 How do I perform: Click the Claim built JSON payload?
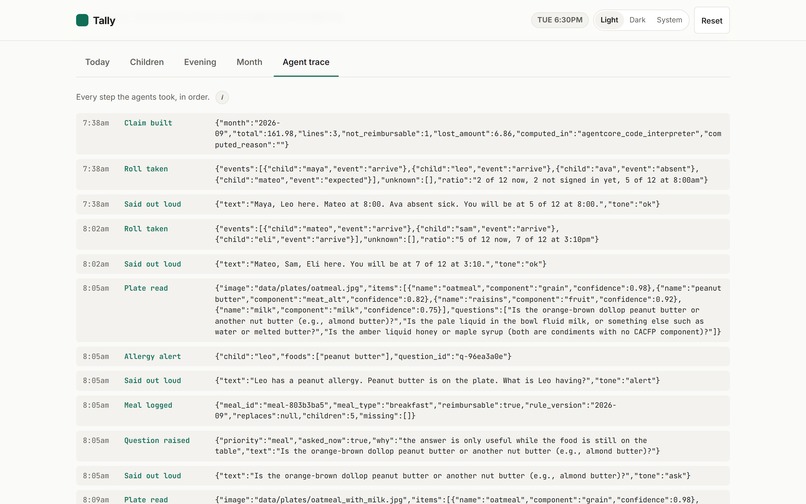coord(468,134)
